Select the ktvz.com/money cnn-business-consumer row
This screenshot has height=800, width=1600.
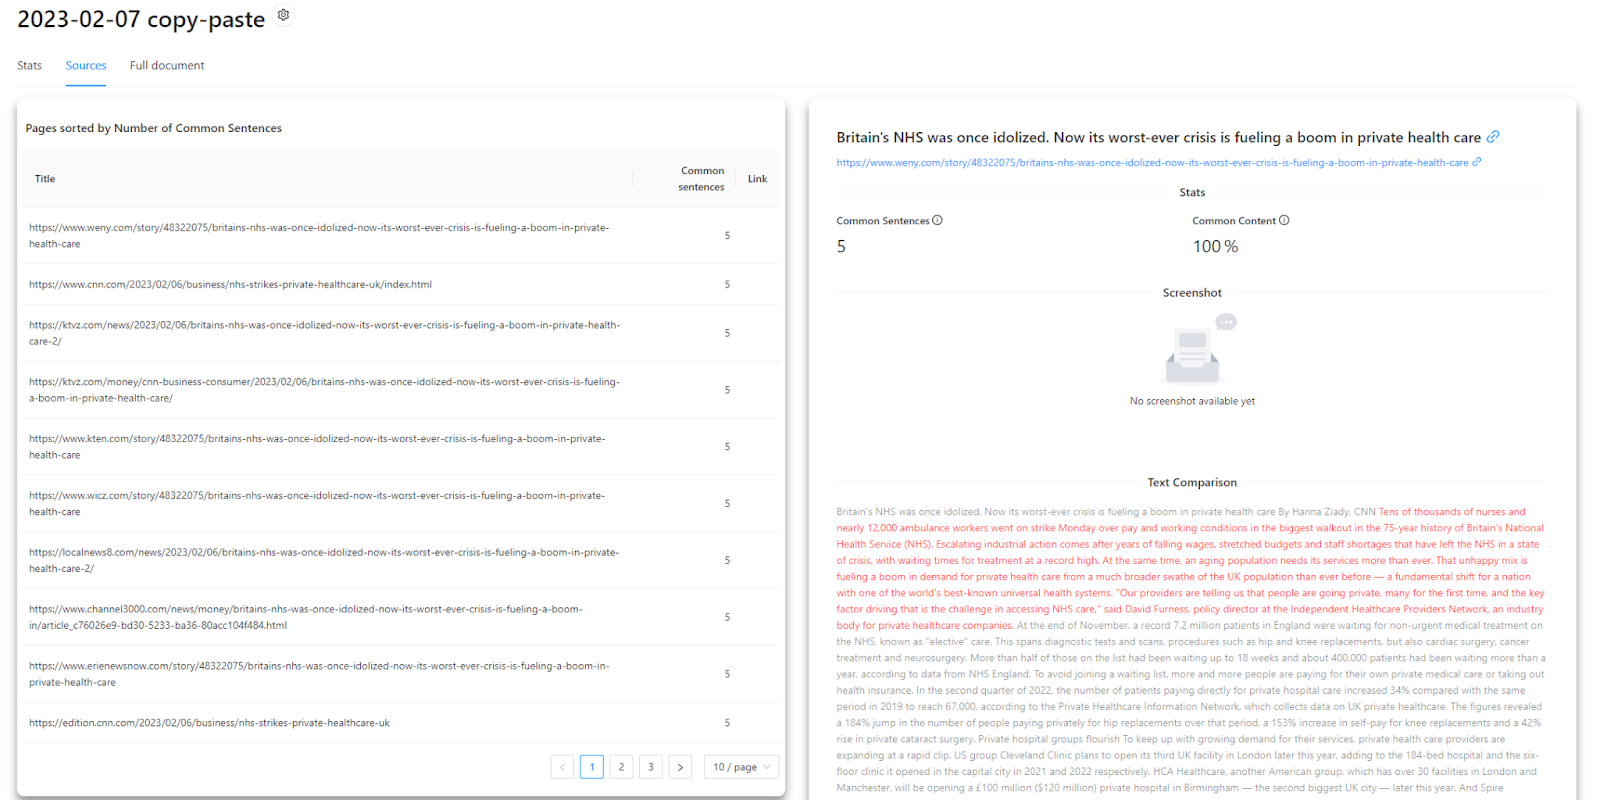pos(401,390)
